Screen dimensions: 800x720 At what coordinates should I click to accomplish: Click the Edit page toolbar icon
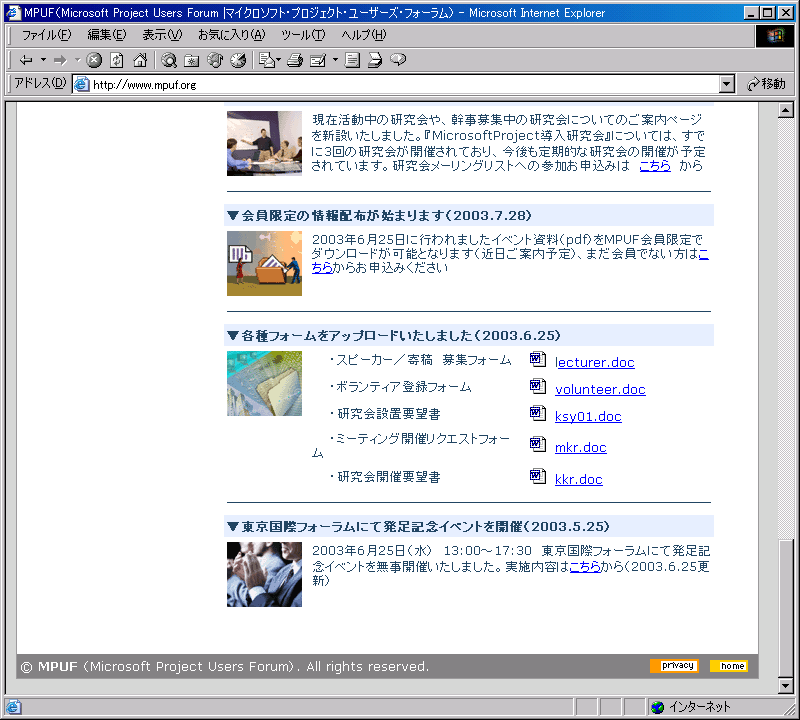(x=318, y=60)
